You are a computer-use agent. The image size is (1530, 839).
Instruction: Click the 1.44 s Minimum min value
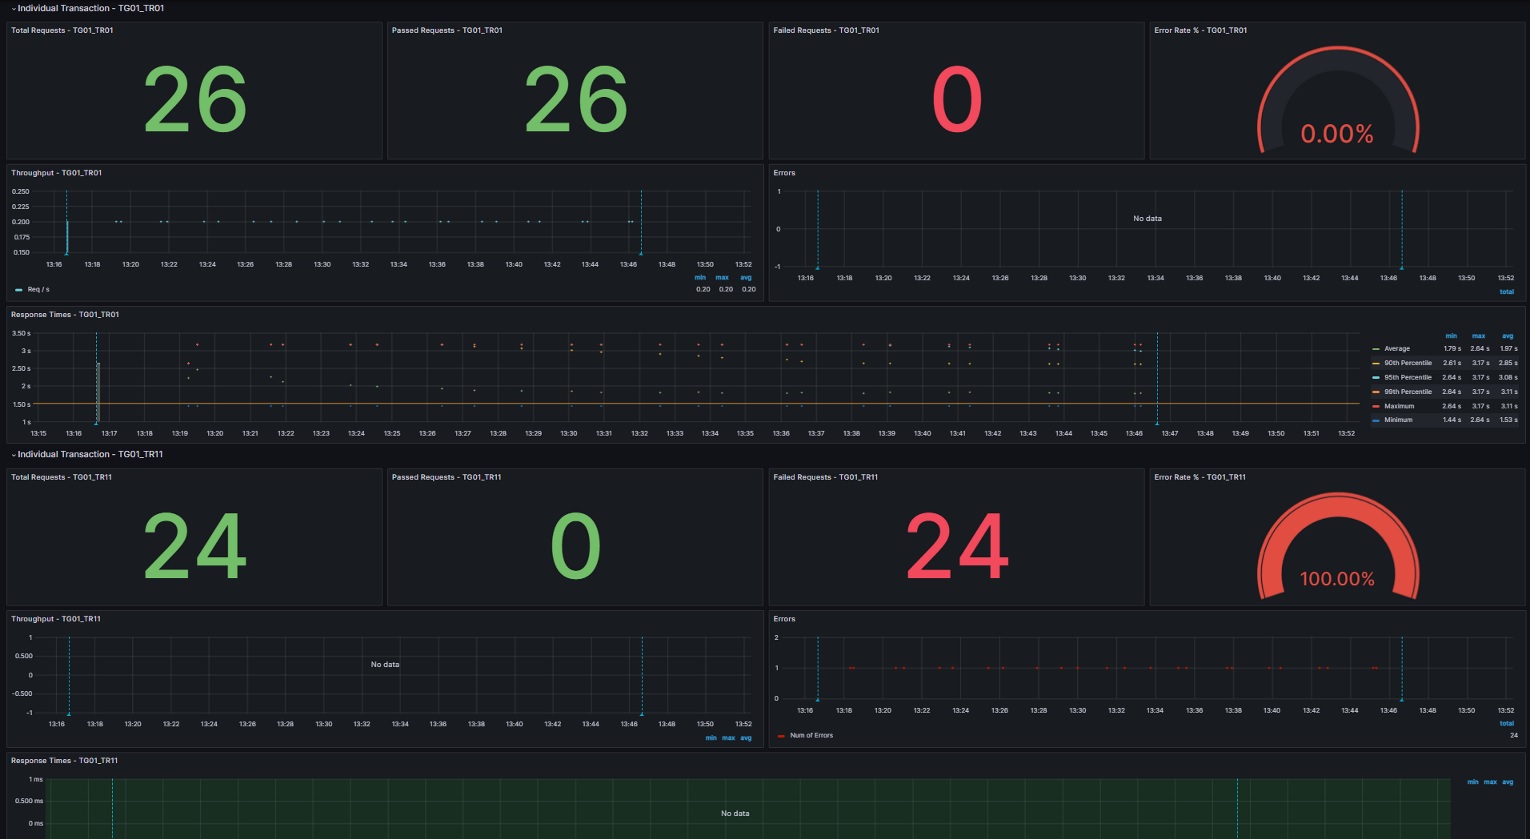point(1452,420)
